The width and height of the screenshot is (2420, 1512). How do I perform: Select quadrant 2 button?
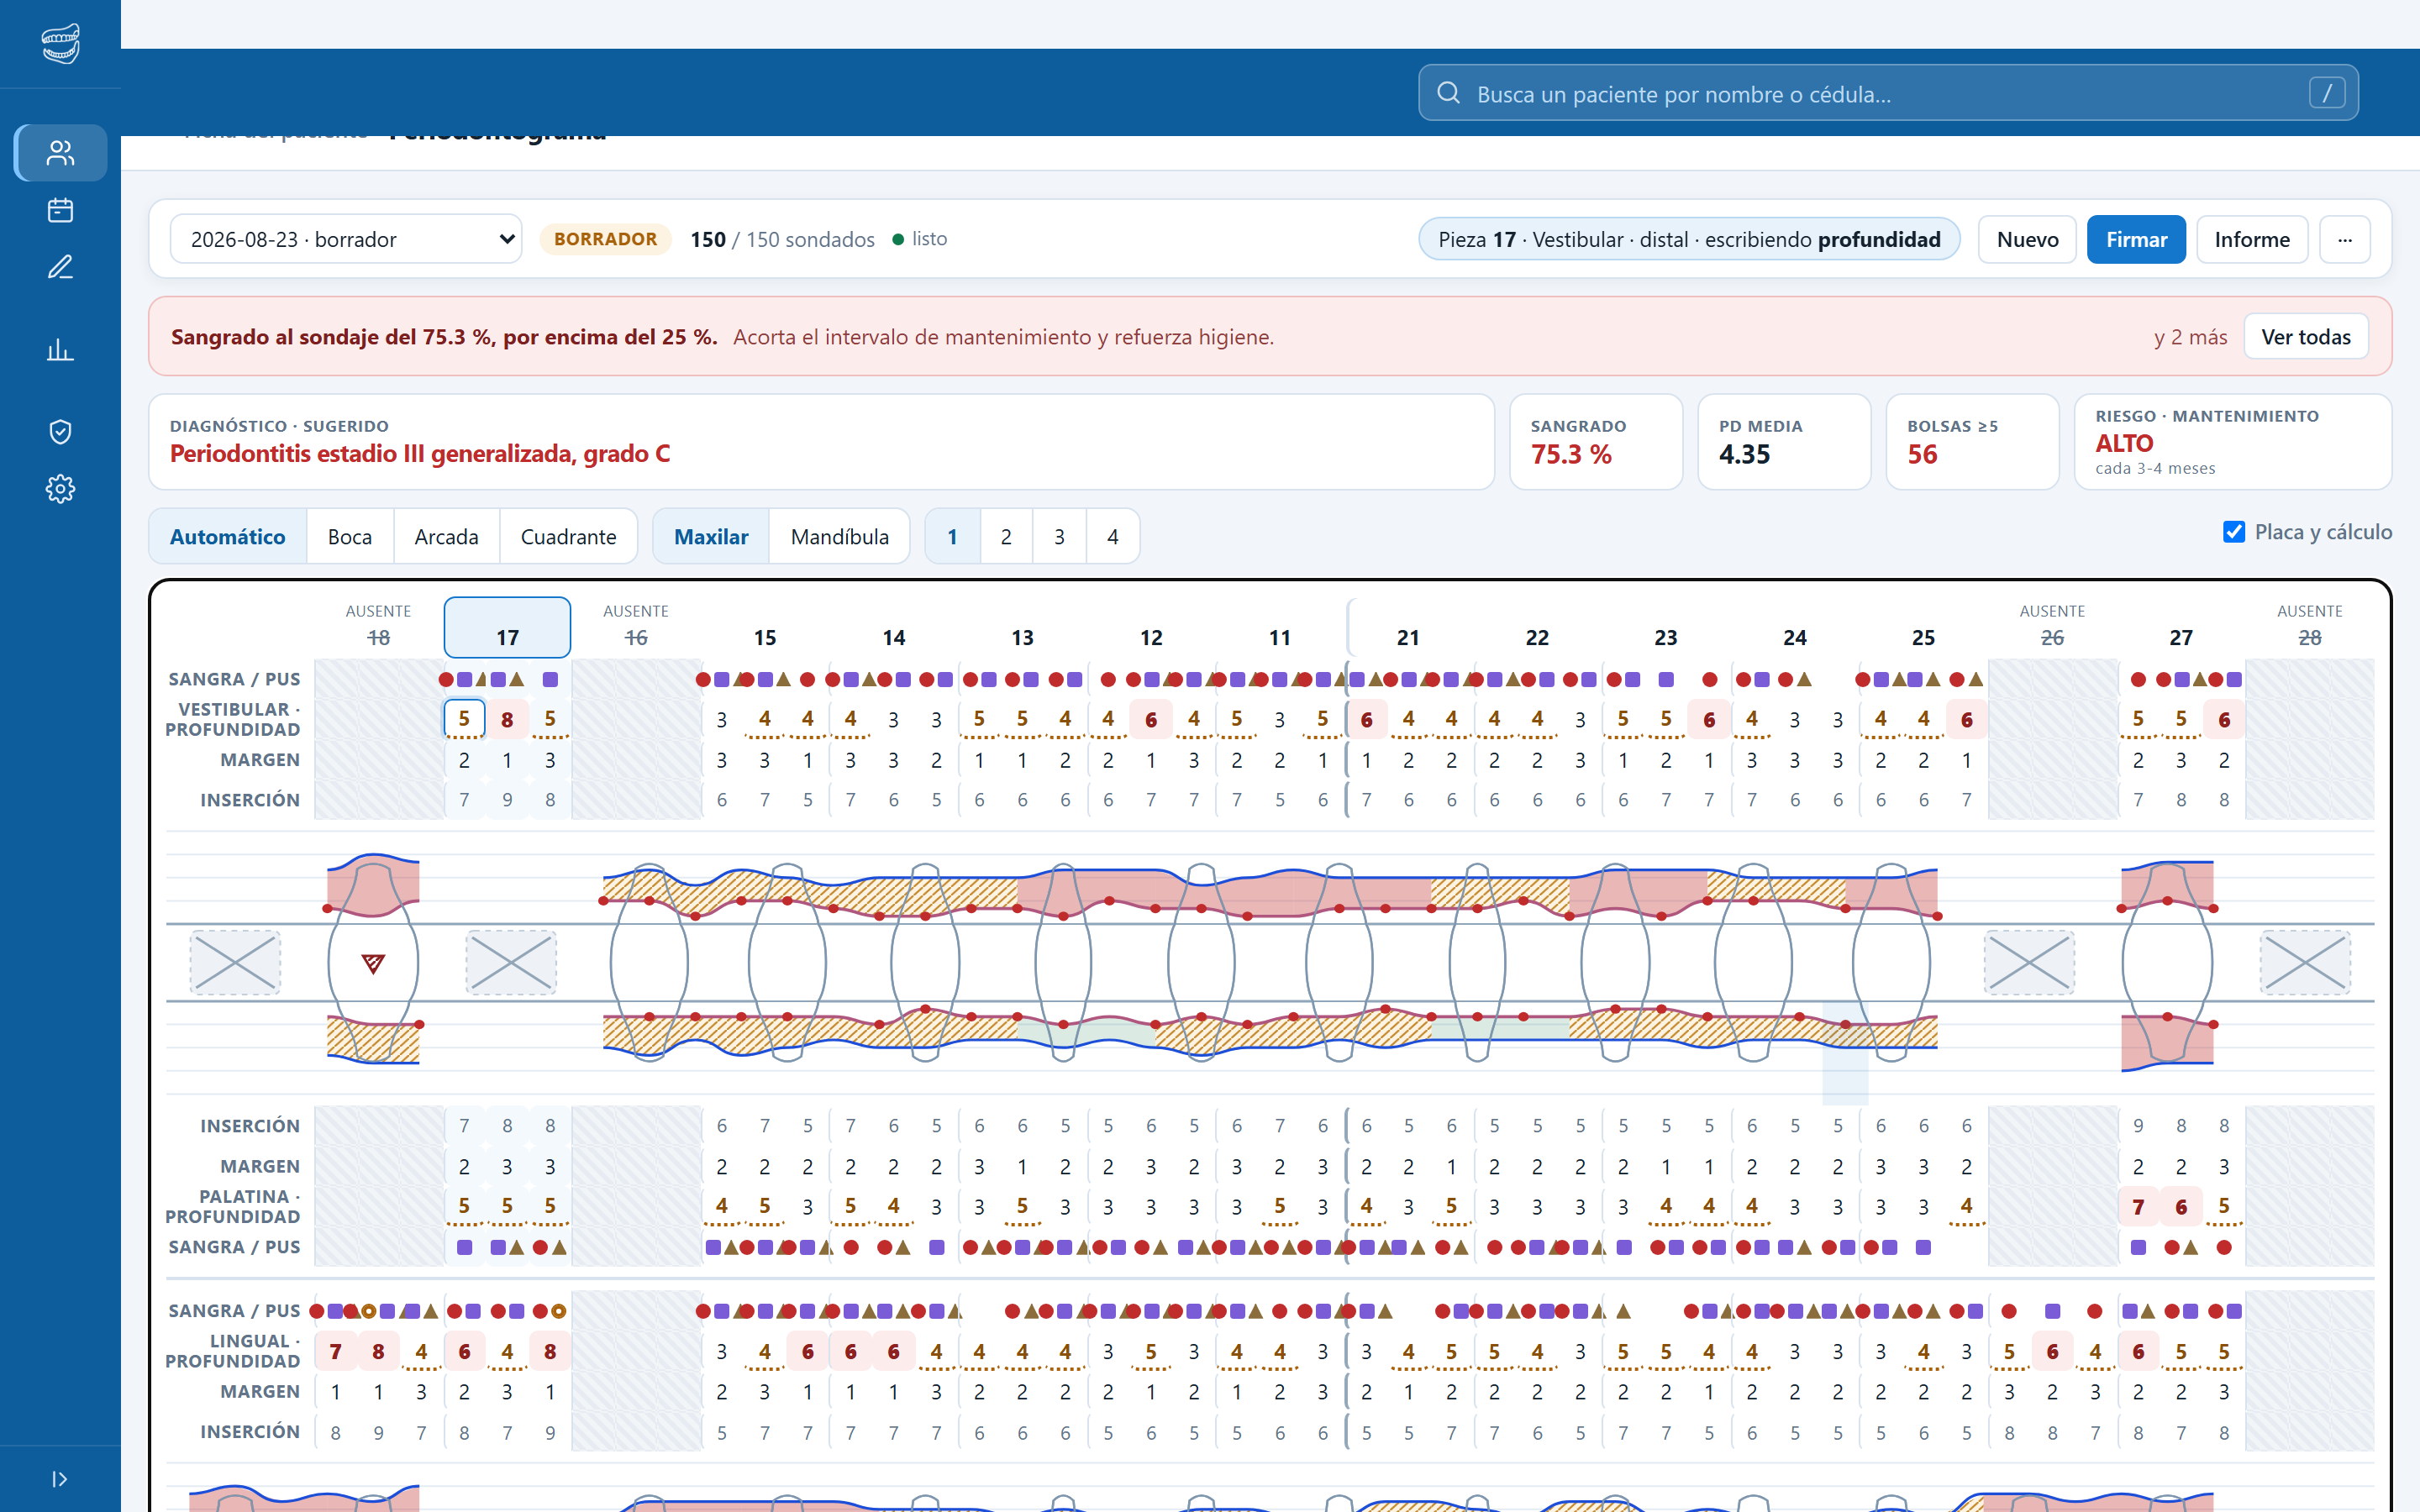(1006, 537)
